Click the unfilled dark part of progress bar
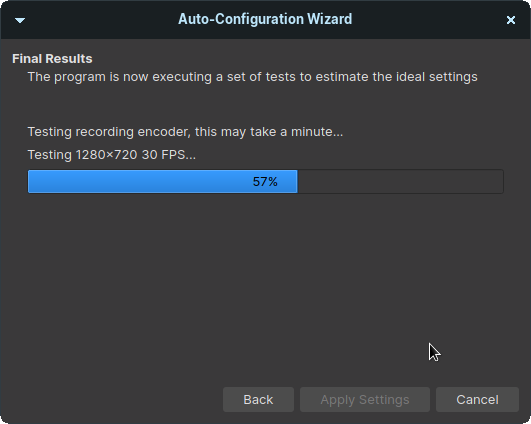 tap(400, 182)
